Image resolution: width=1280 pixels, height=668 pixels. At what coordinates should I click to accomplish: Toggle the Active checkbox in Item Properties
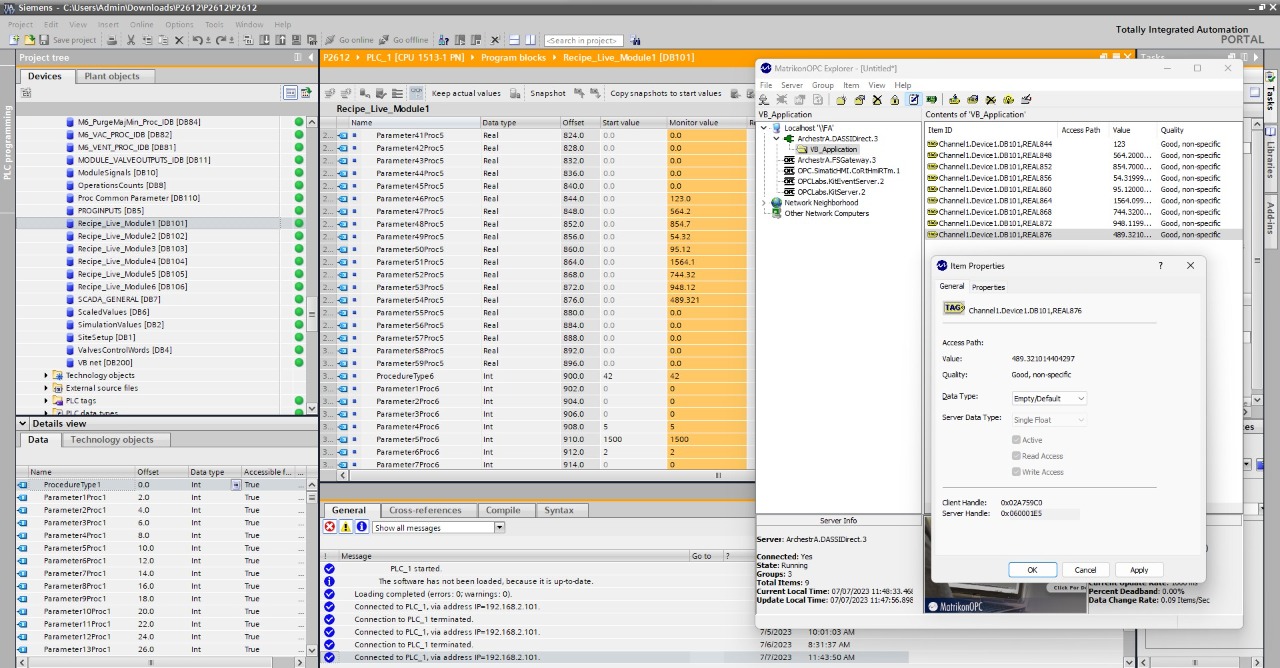pos(1016,440)
